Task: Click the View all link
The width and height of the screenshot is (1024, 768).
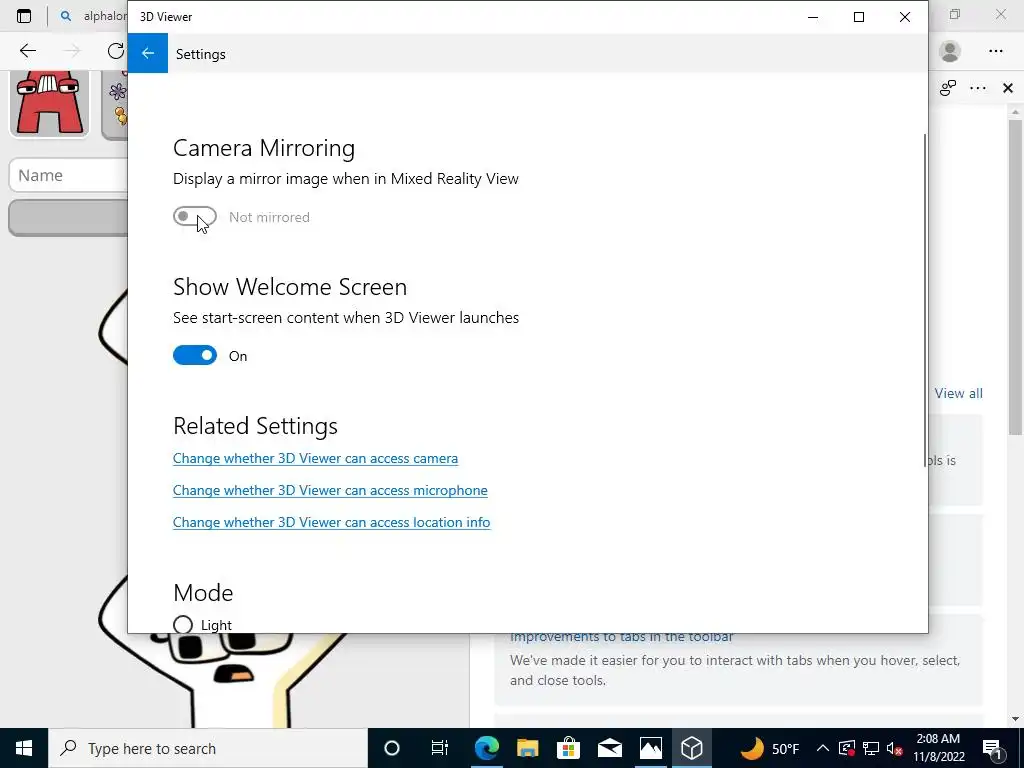Action: [958, 393]
